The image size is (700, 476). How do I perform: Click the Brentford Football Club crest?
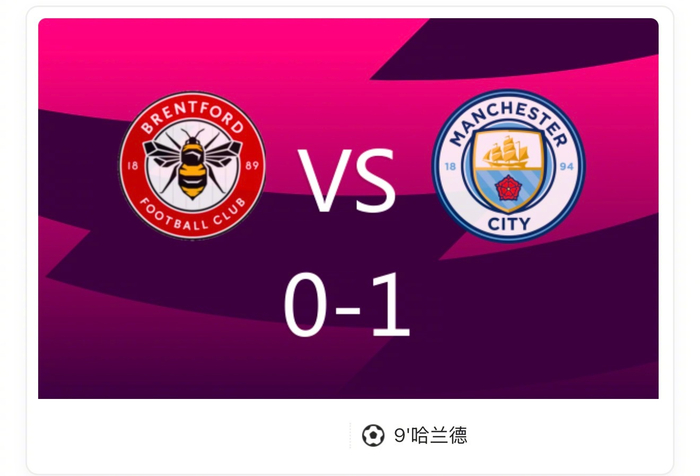tap(192, 165)
